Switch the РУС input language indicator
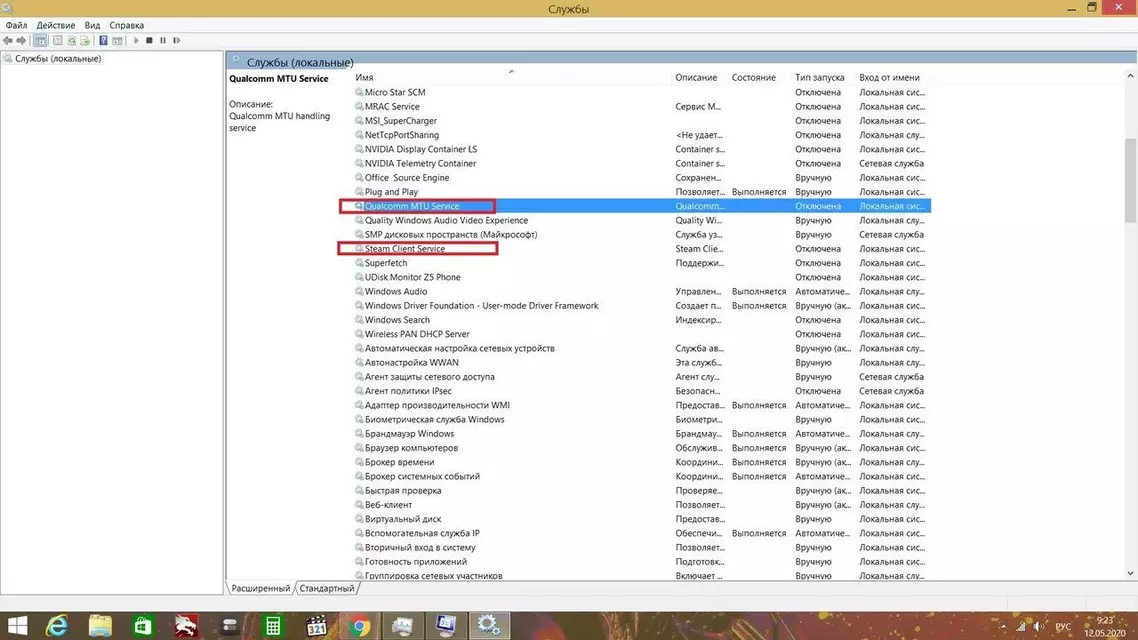 pos(1063,626)
